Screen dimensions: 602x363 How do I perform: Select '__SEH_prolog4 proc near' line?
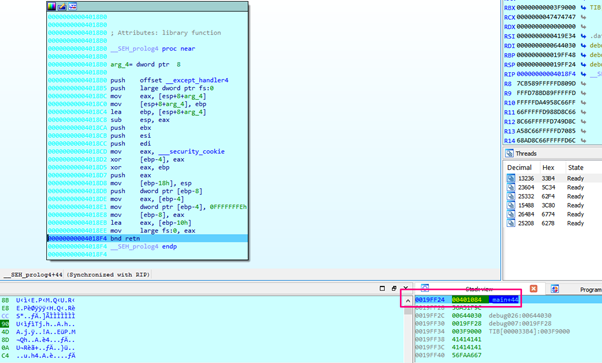coord(153,49)
